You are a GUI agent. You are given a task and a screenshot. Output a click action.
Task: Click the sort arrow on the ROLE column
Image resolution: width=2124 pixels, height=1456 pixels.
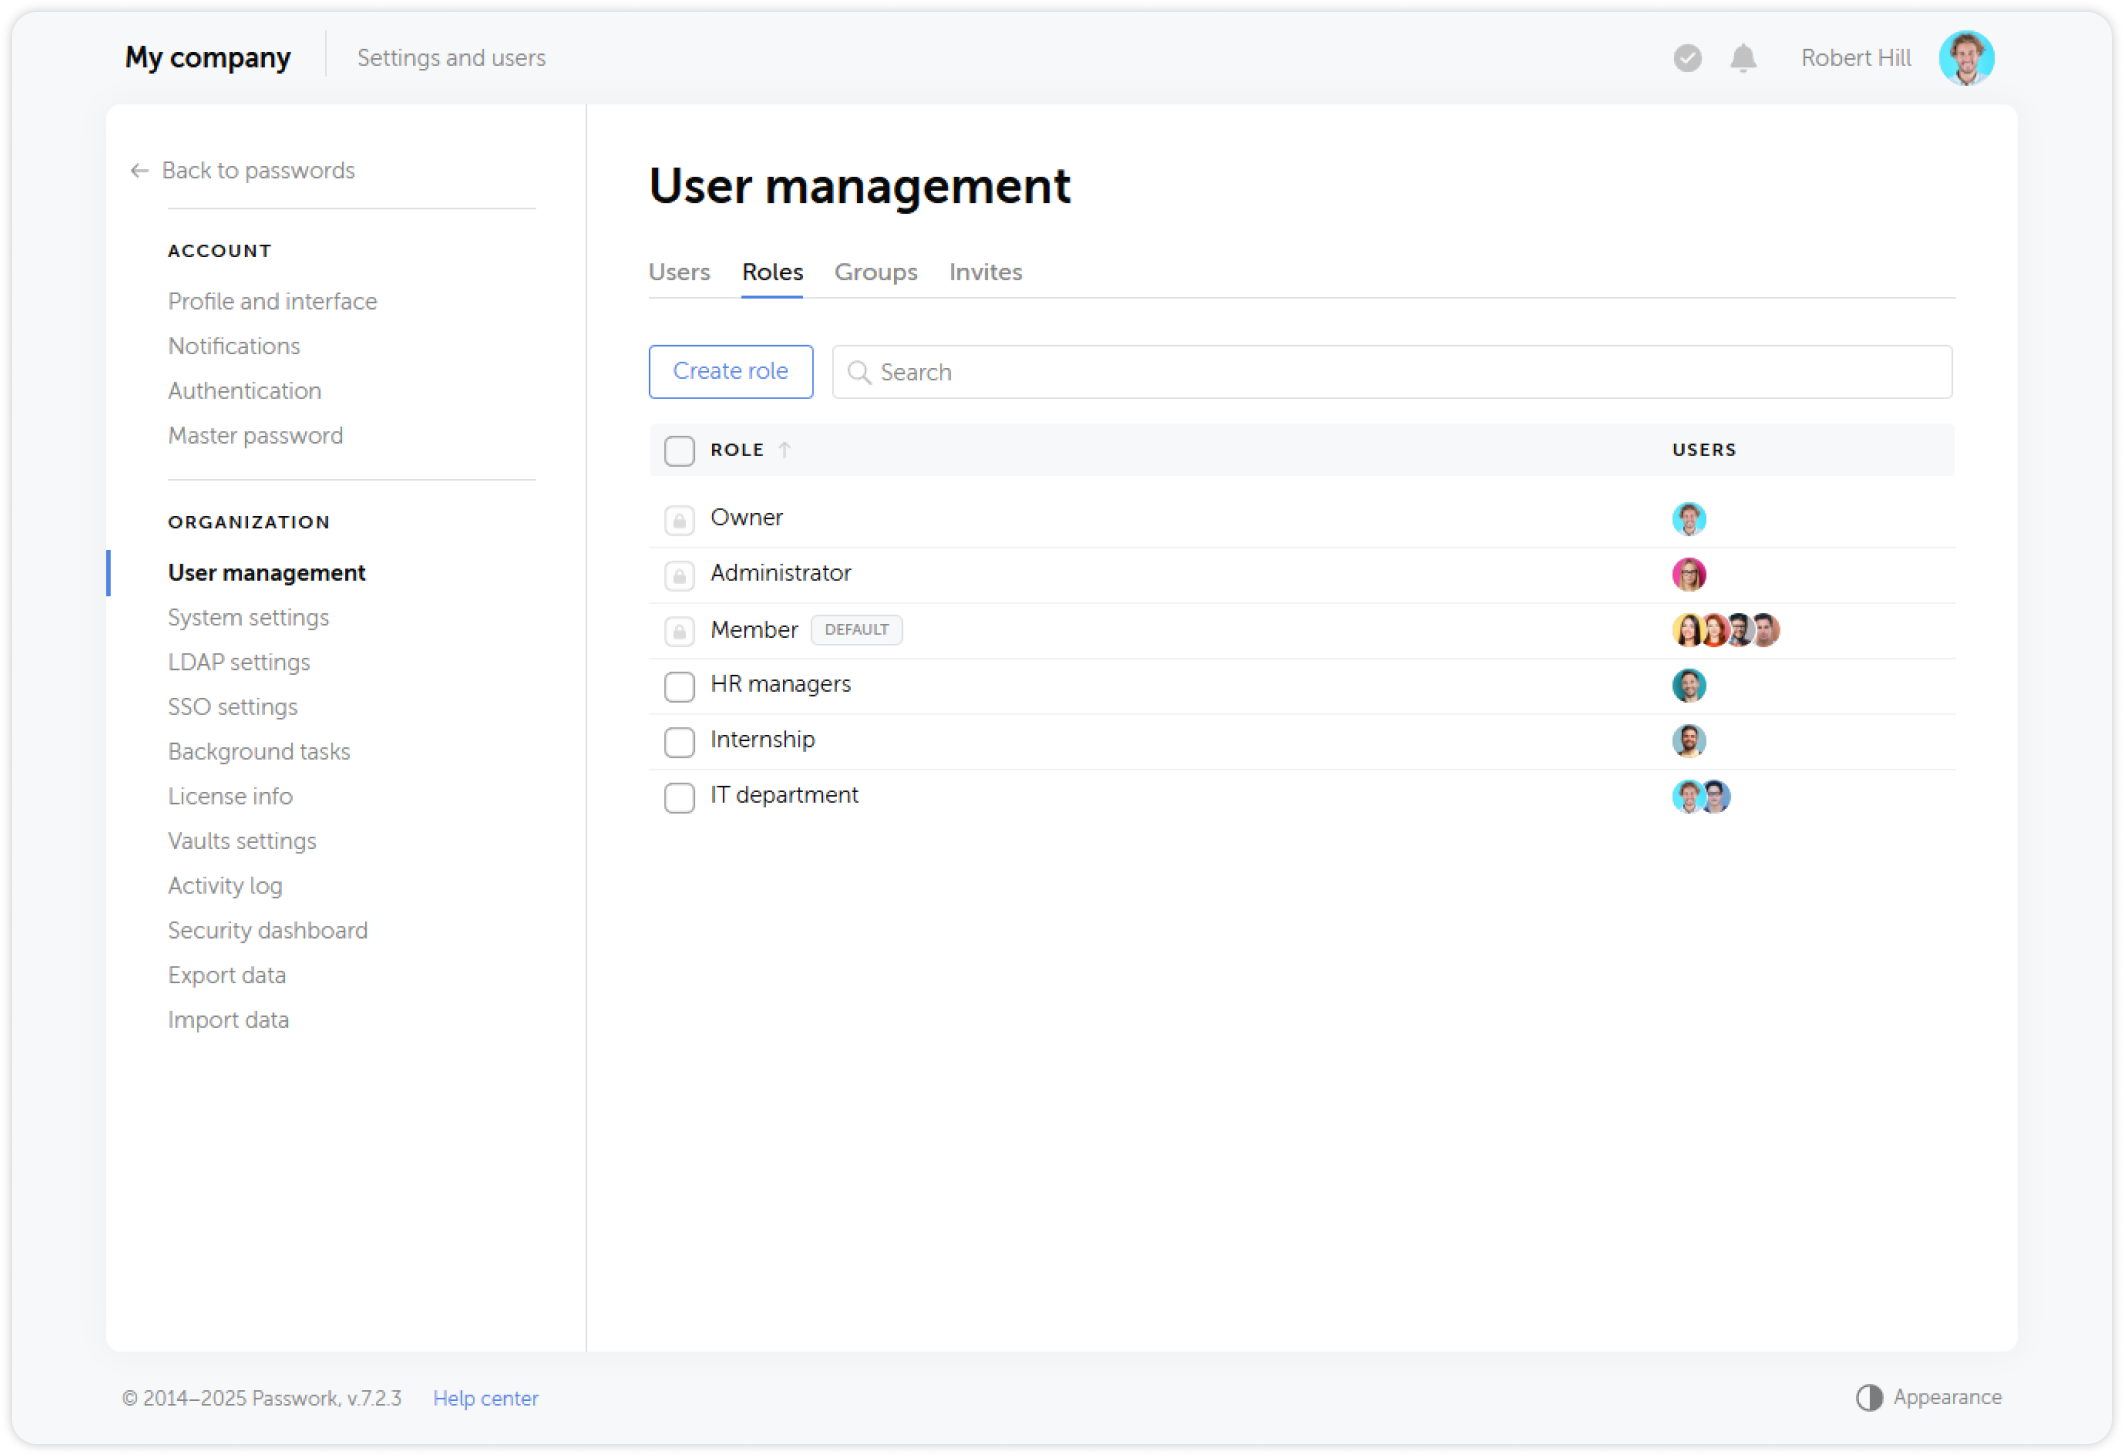pyautogui.click(x=786, y=450)
